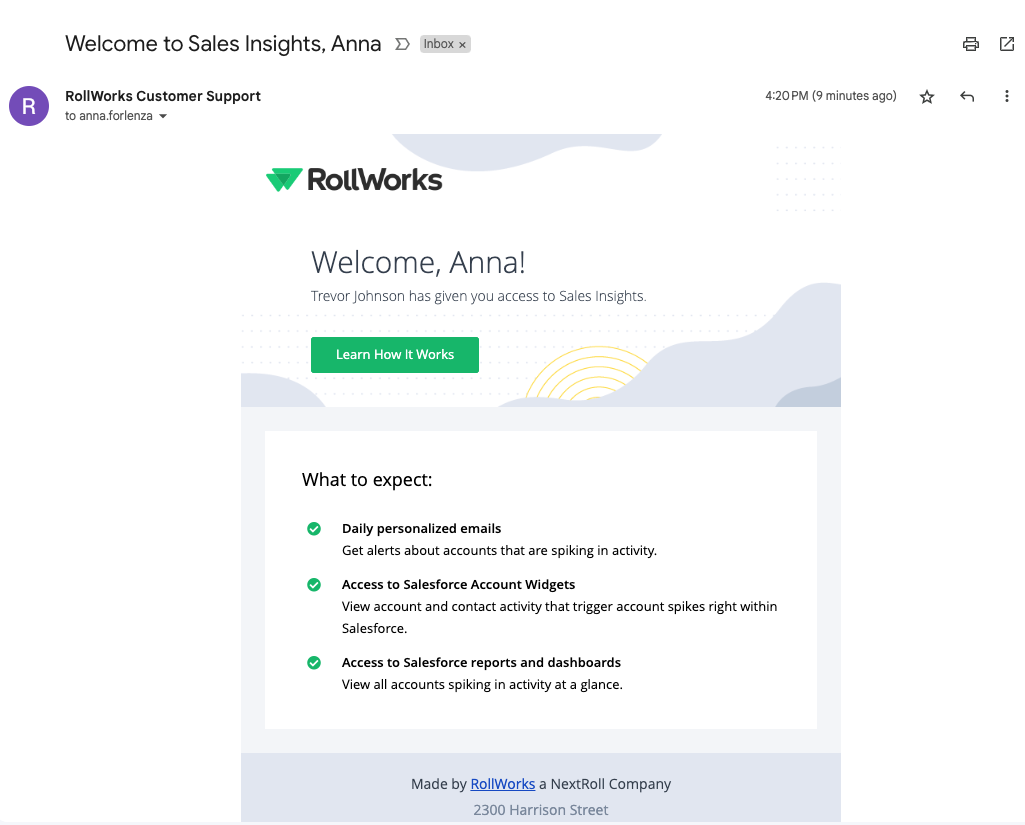Open the three-dot more options menu
This screenshot has height=825, width=1025.
click(1007, 96)
